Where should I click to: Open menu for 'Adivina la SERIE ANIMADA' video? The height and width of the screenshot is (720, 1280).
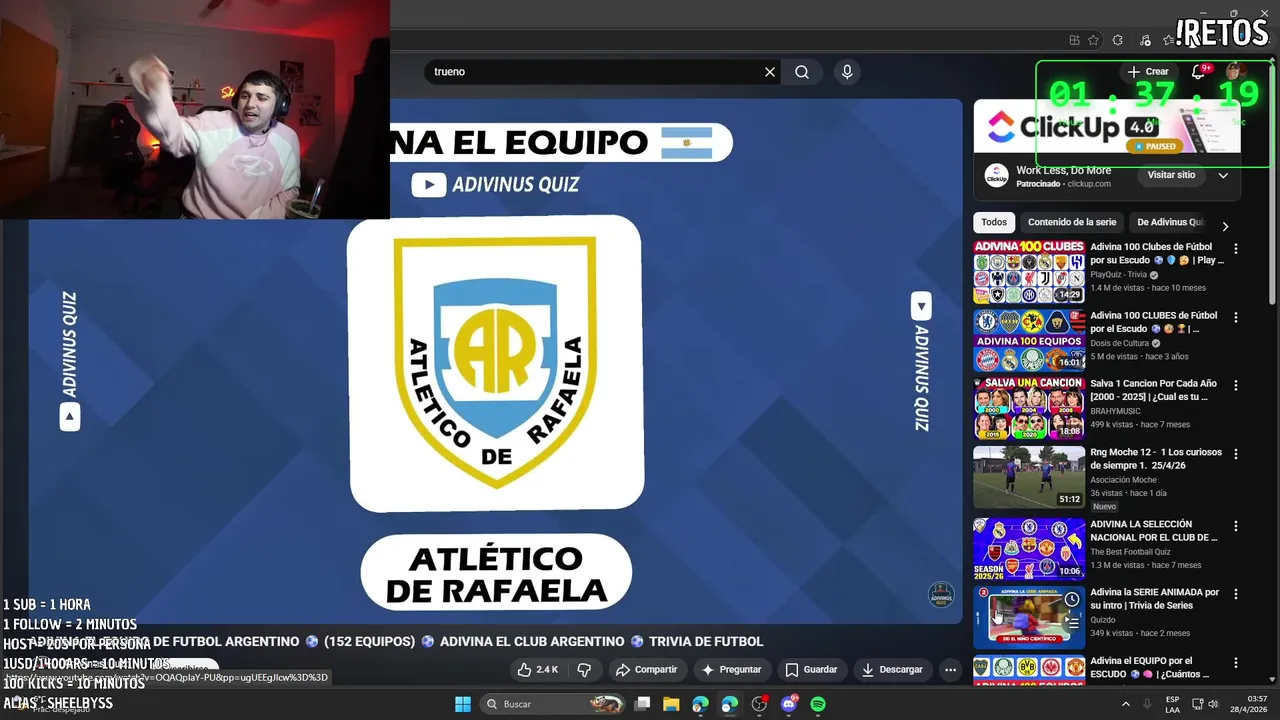coord(1236,594)
